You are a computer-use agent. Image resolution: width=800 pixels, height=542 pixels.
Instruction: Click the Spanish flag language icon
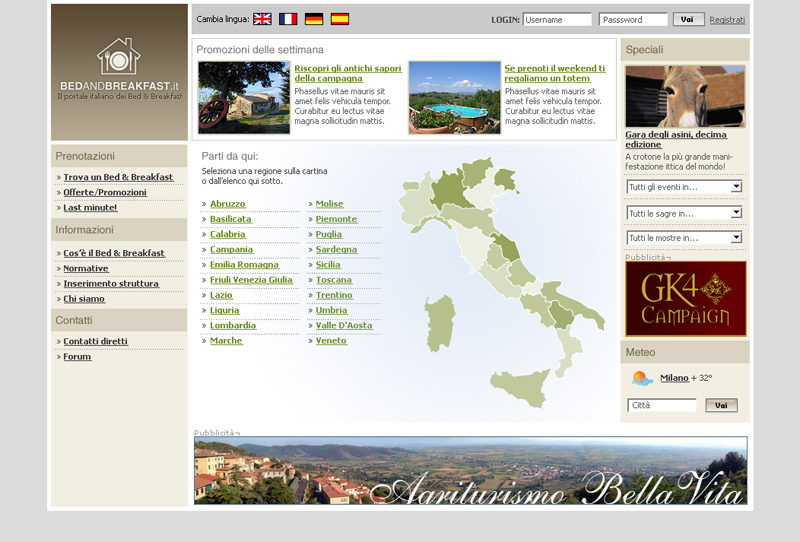click(340, 19)
